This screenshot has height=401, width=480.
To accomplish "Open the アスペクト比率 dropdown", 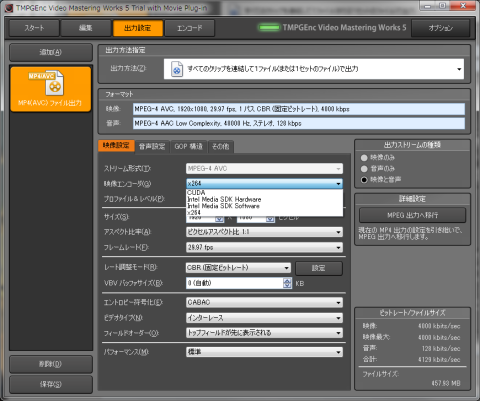I will pos(264,232).
